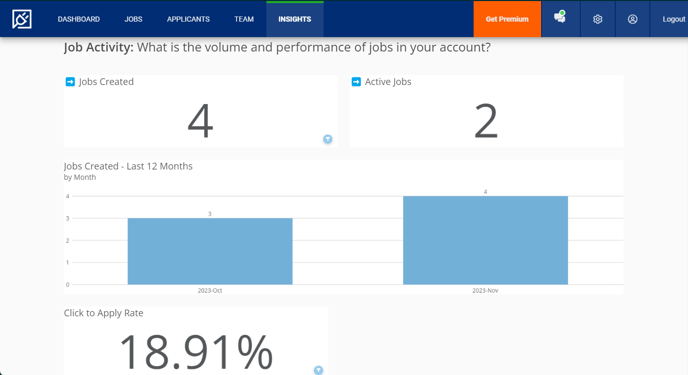
Task: Open the Jobs tab
Action: tap(133, 19)
